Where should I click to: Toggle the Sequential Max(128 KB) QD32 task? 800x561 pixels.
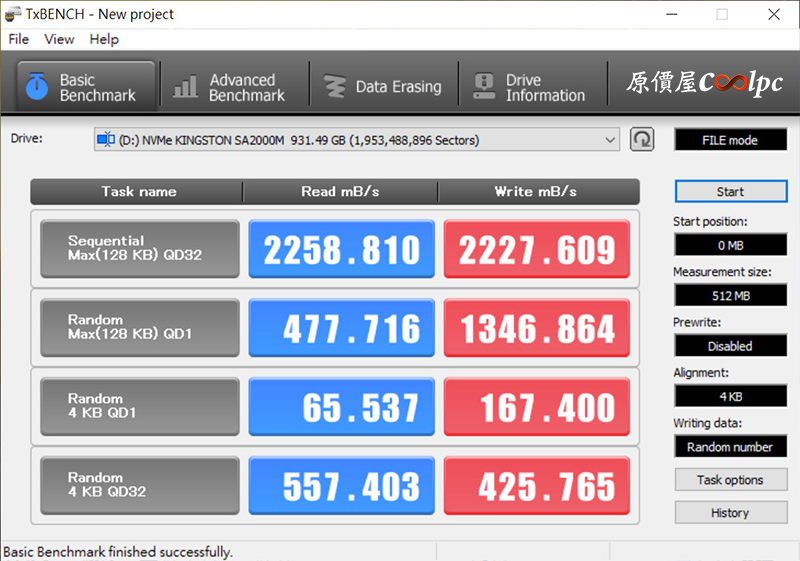click(x=139, y=249)
